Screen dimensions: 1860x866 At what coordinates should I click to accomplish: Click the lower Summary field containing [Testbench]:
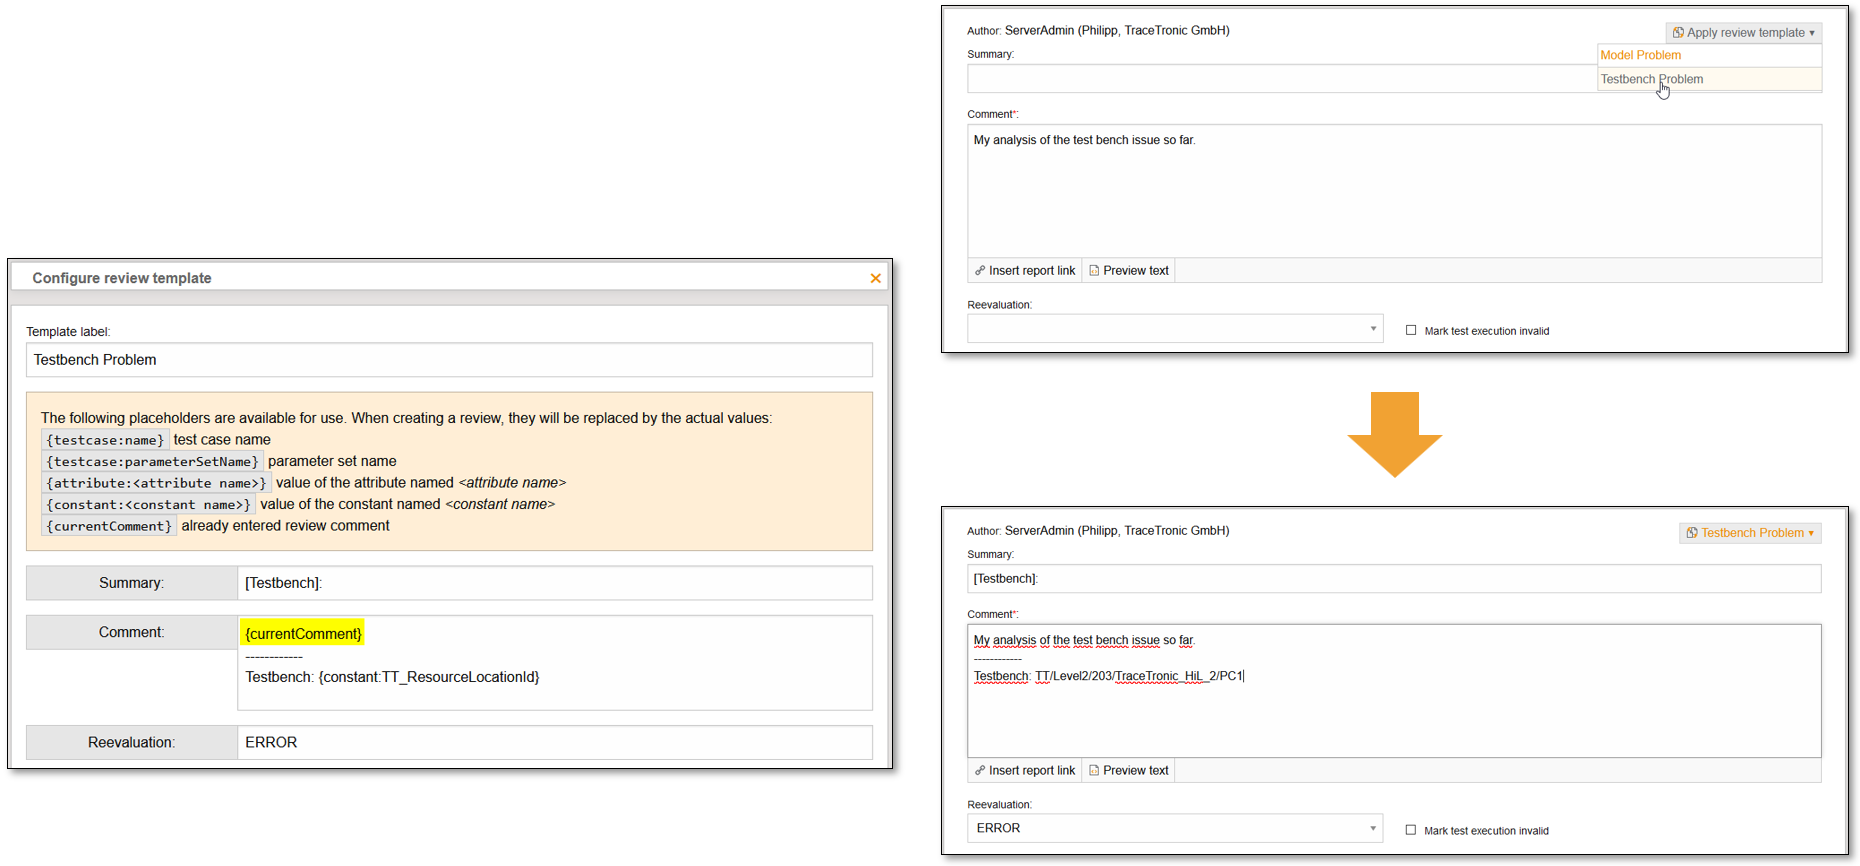point(1393,579)
